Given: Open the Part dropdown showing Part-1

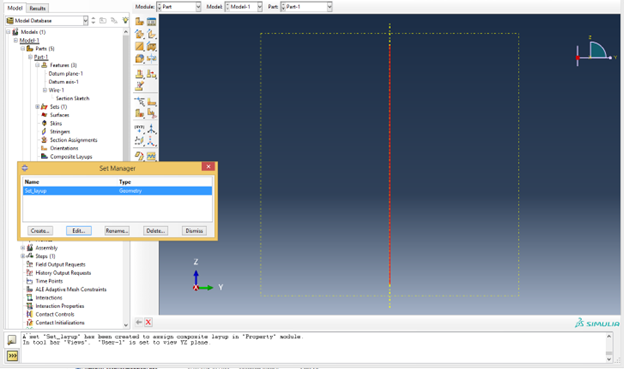Looking at the screenshot, I should click(x=306, y=7).
